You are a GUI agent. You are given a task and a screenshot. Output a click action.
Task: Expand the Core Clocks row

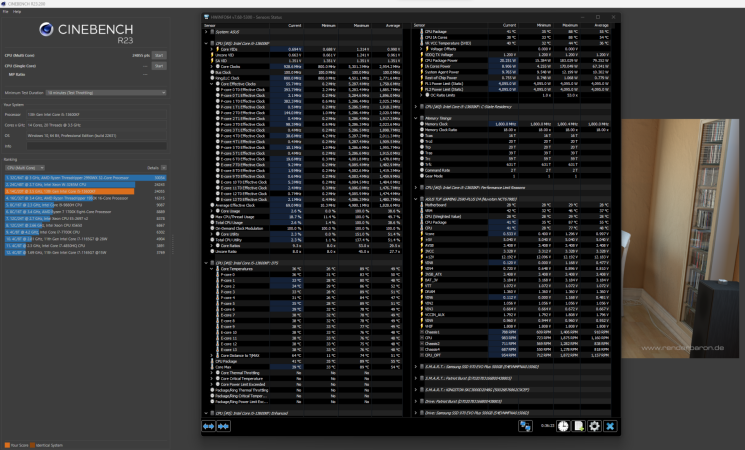(x=212, y=67)
